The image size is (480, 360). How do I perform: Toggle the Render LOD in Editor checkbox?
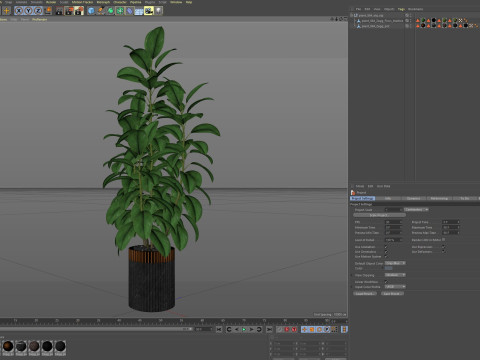443,239
